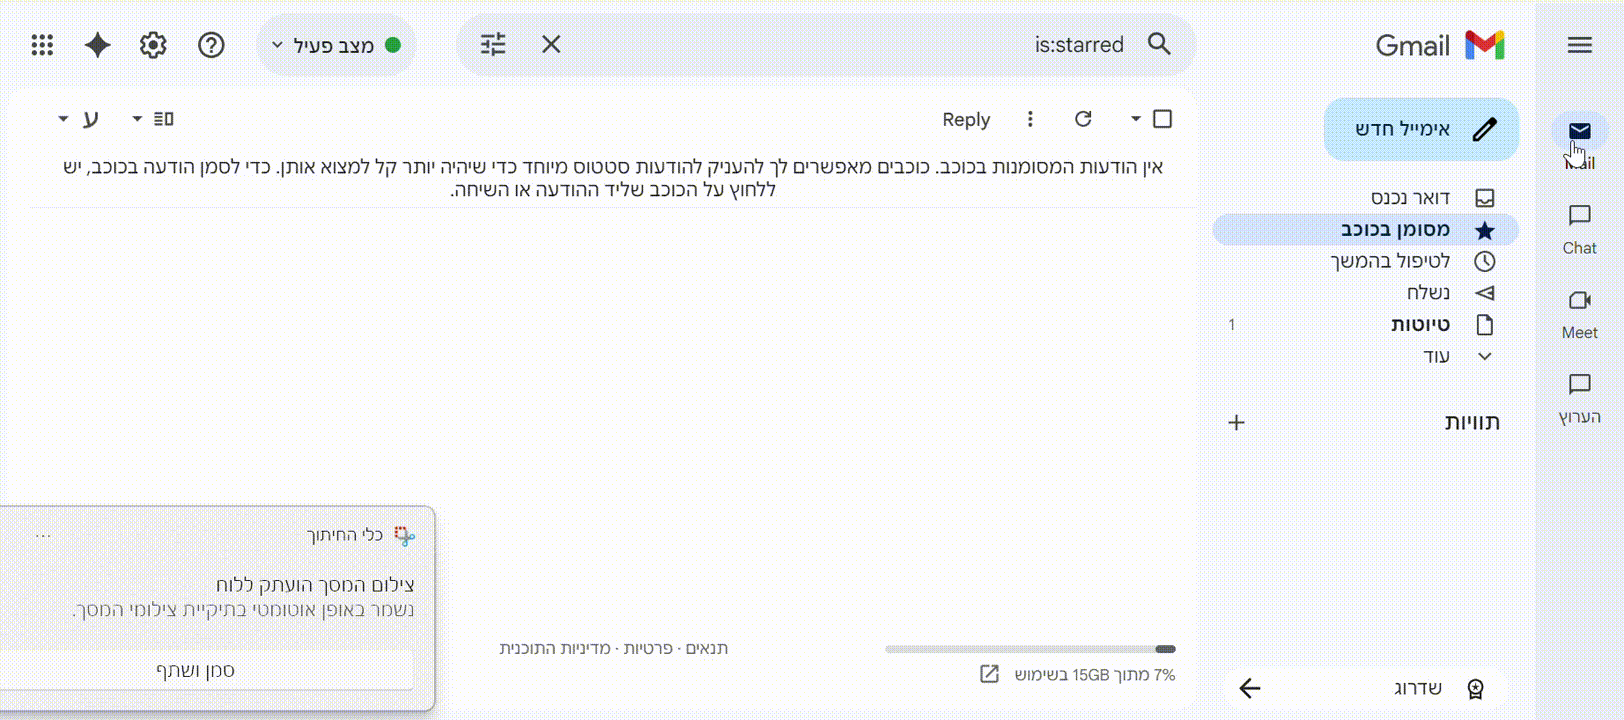1624x720 pixels.
Task: Show advanced search options filter icon
Action: 493,45
